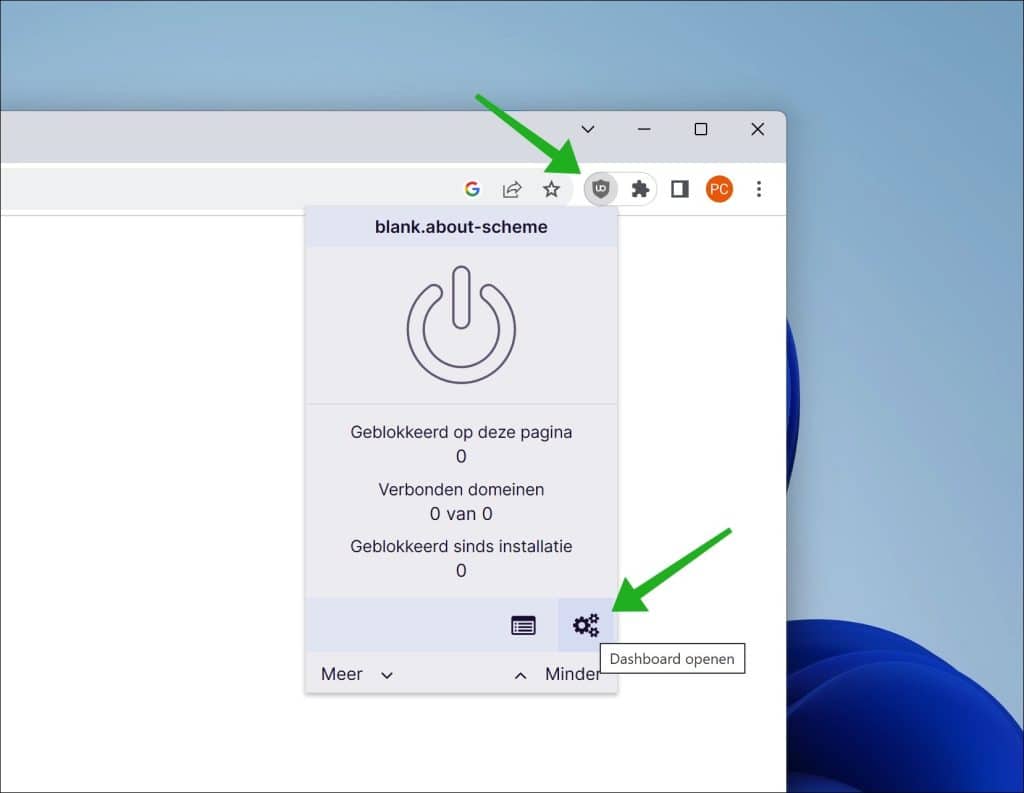Expand popup with Meer

pos(357,674)
